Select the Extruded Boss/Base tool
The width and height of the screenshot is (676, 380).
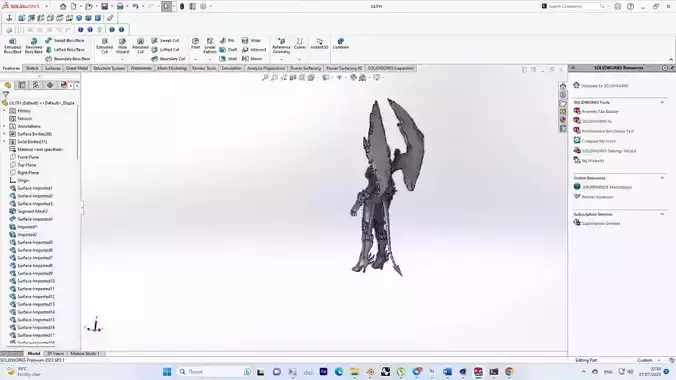pyautogui.click(x=13, y=46)
